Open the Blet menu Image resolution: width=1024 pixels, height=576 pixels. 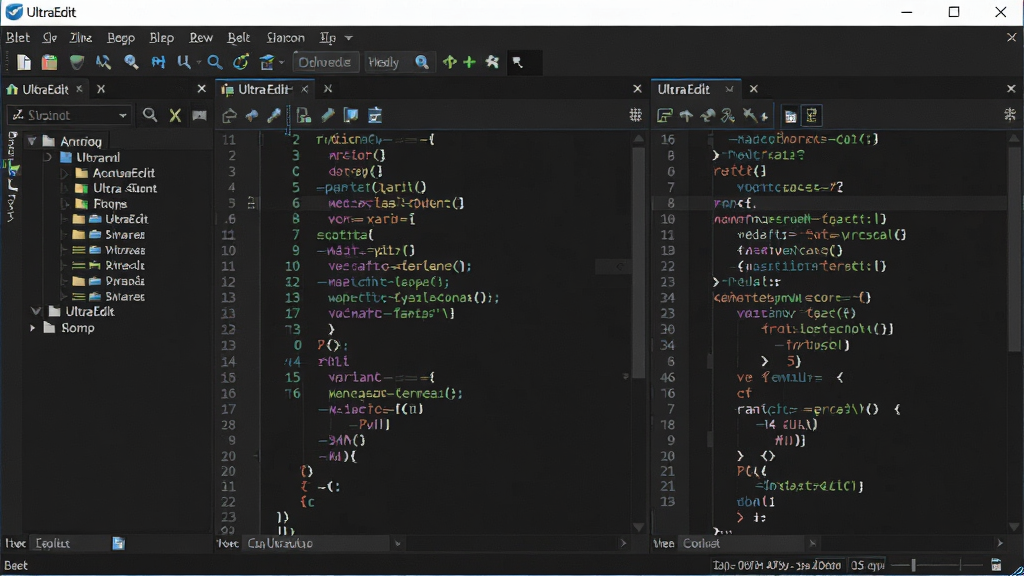click(18, 38)
